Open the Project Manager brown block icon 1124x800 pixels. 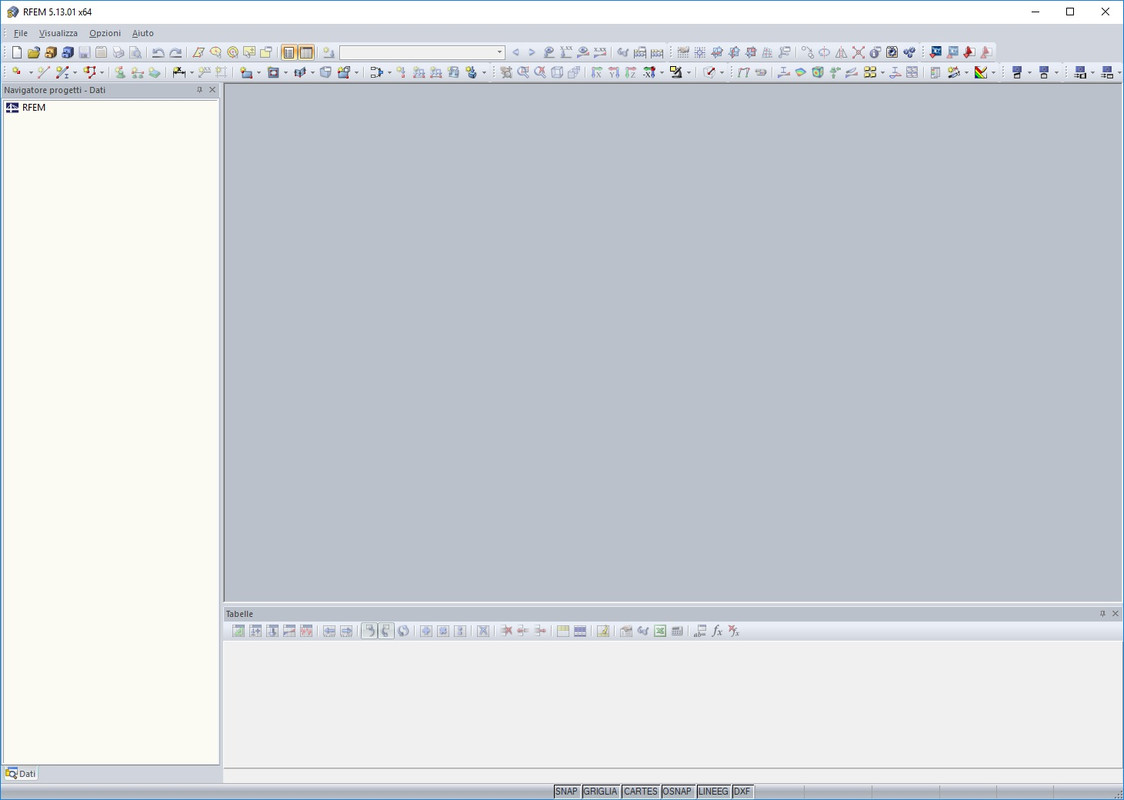click(51, 52)
